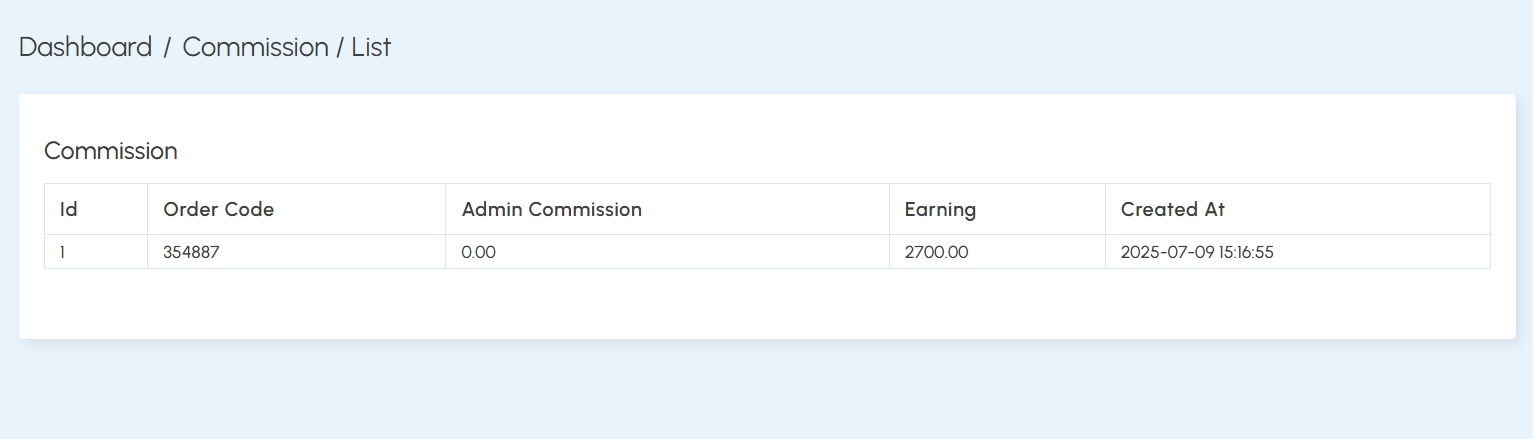
Task: Click the Commission card heading
Action: 111,151
